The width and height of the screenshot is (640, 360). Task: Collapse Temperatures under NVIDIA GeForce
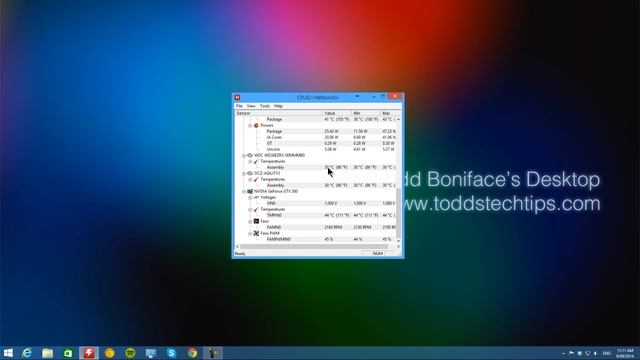(x=250, y=209)
